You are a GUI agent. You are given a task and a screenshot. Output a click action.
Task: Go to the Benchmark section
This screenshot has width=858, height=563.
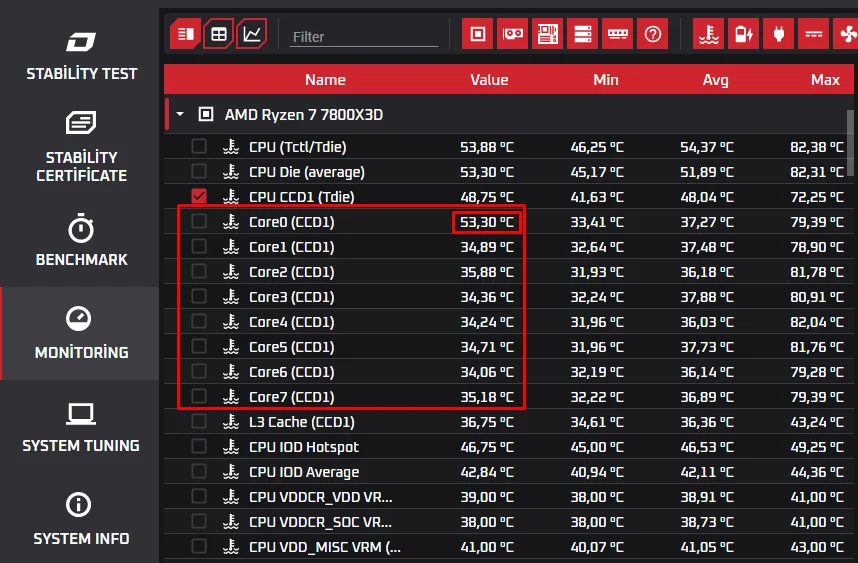81,240
